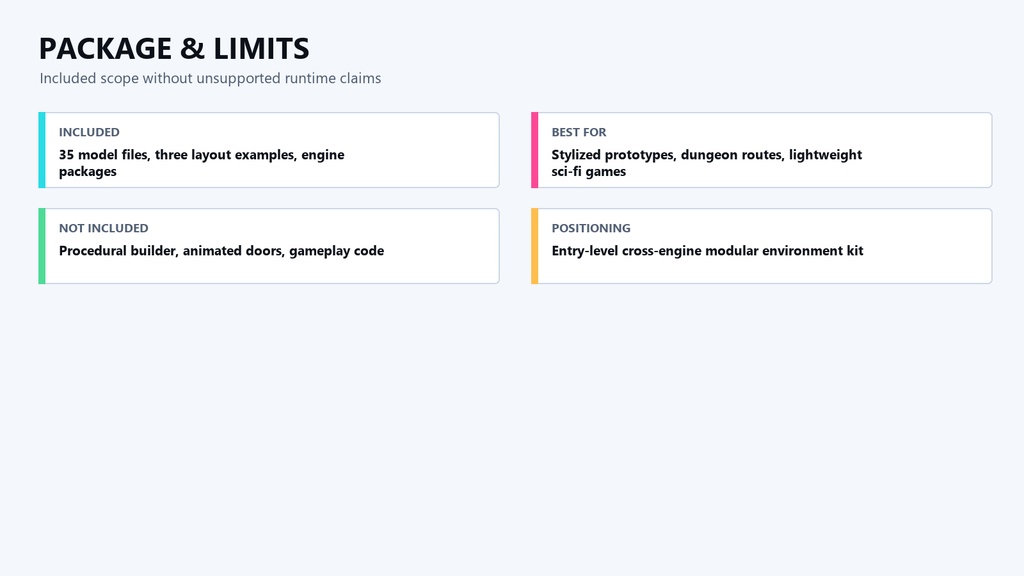Viewport: 1024px width, 576px height.
Task: Click the BEST FOR card label
Action: [579, 132]
